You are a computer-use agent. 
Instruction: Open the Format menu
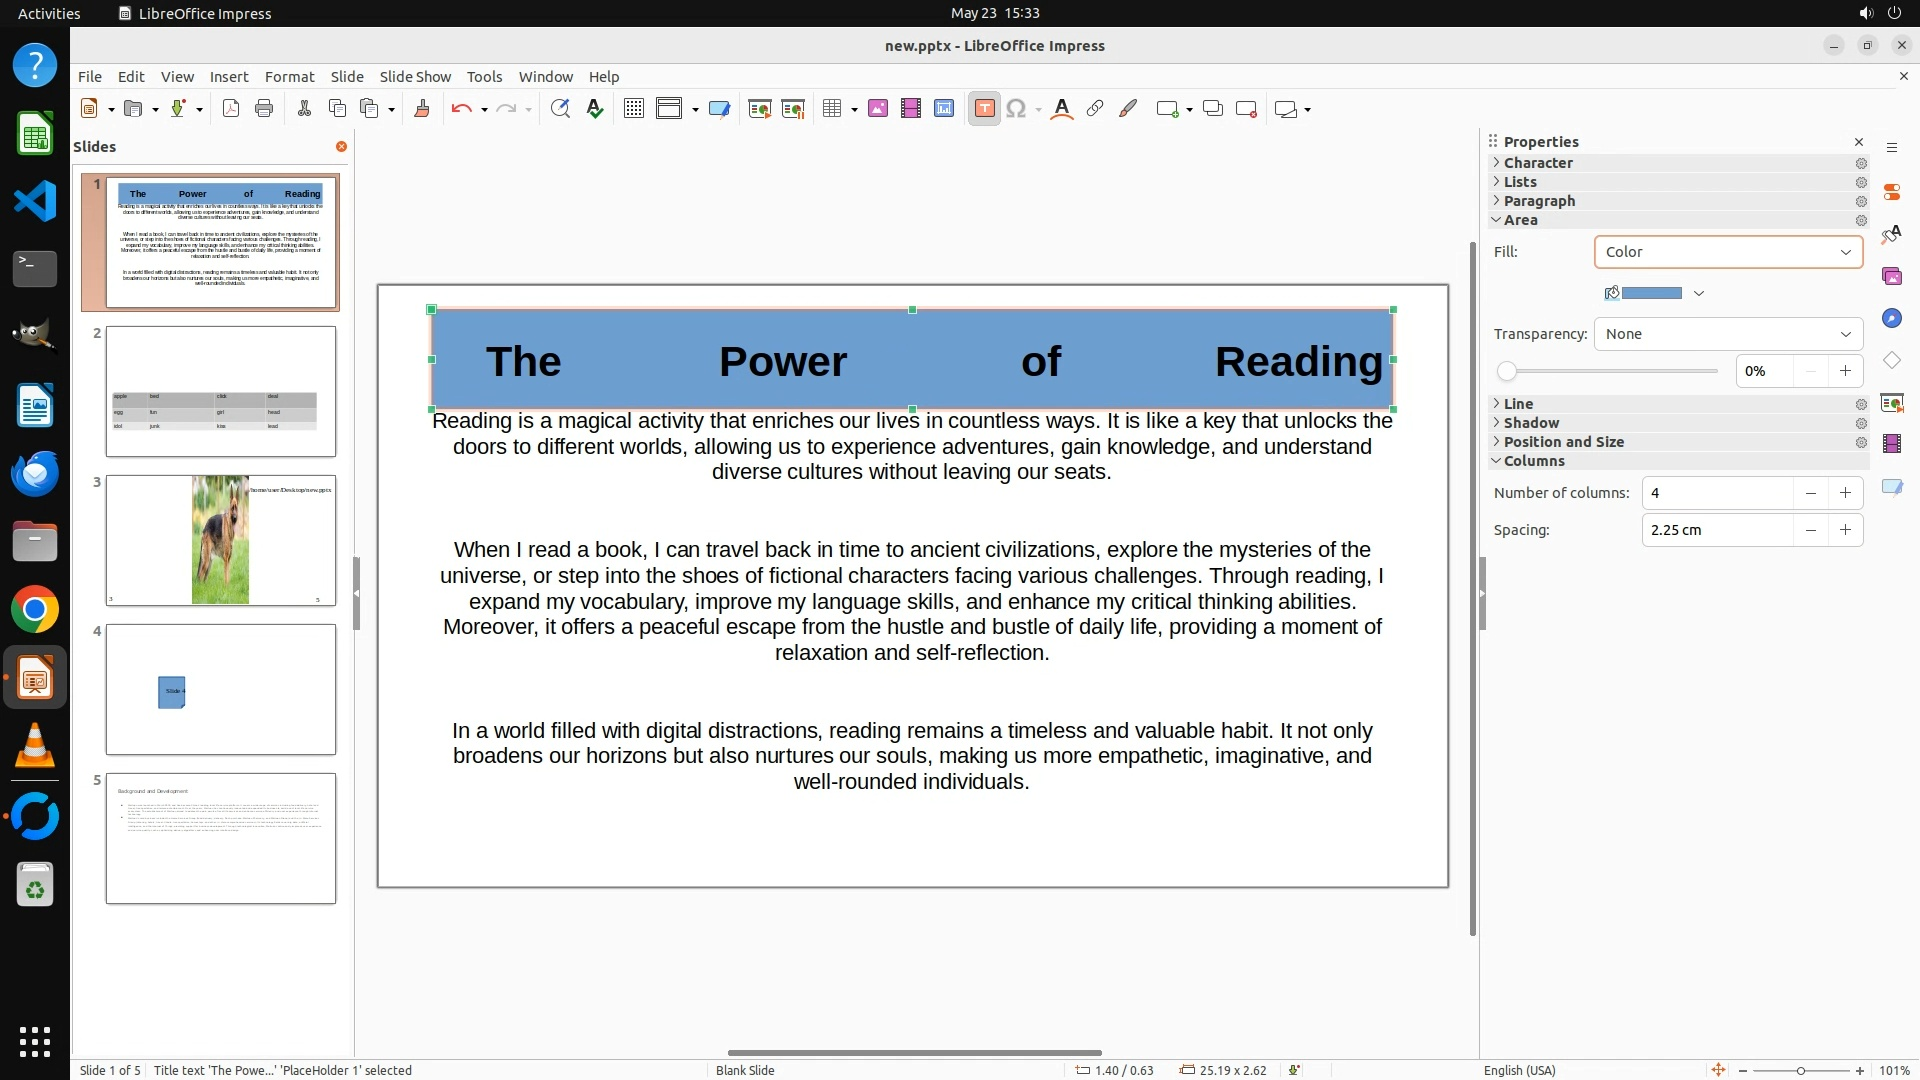(x=289, y=77)
